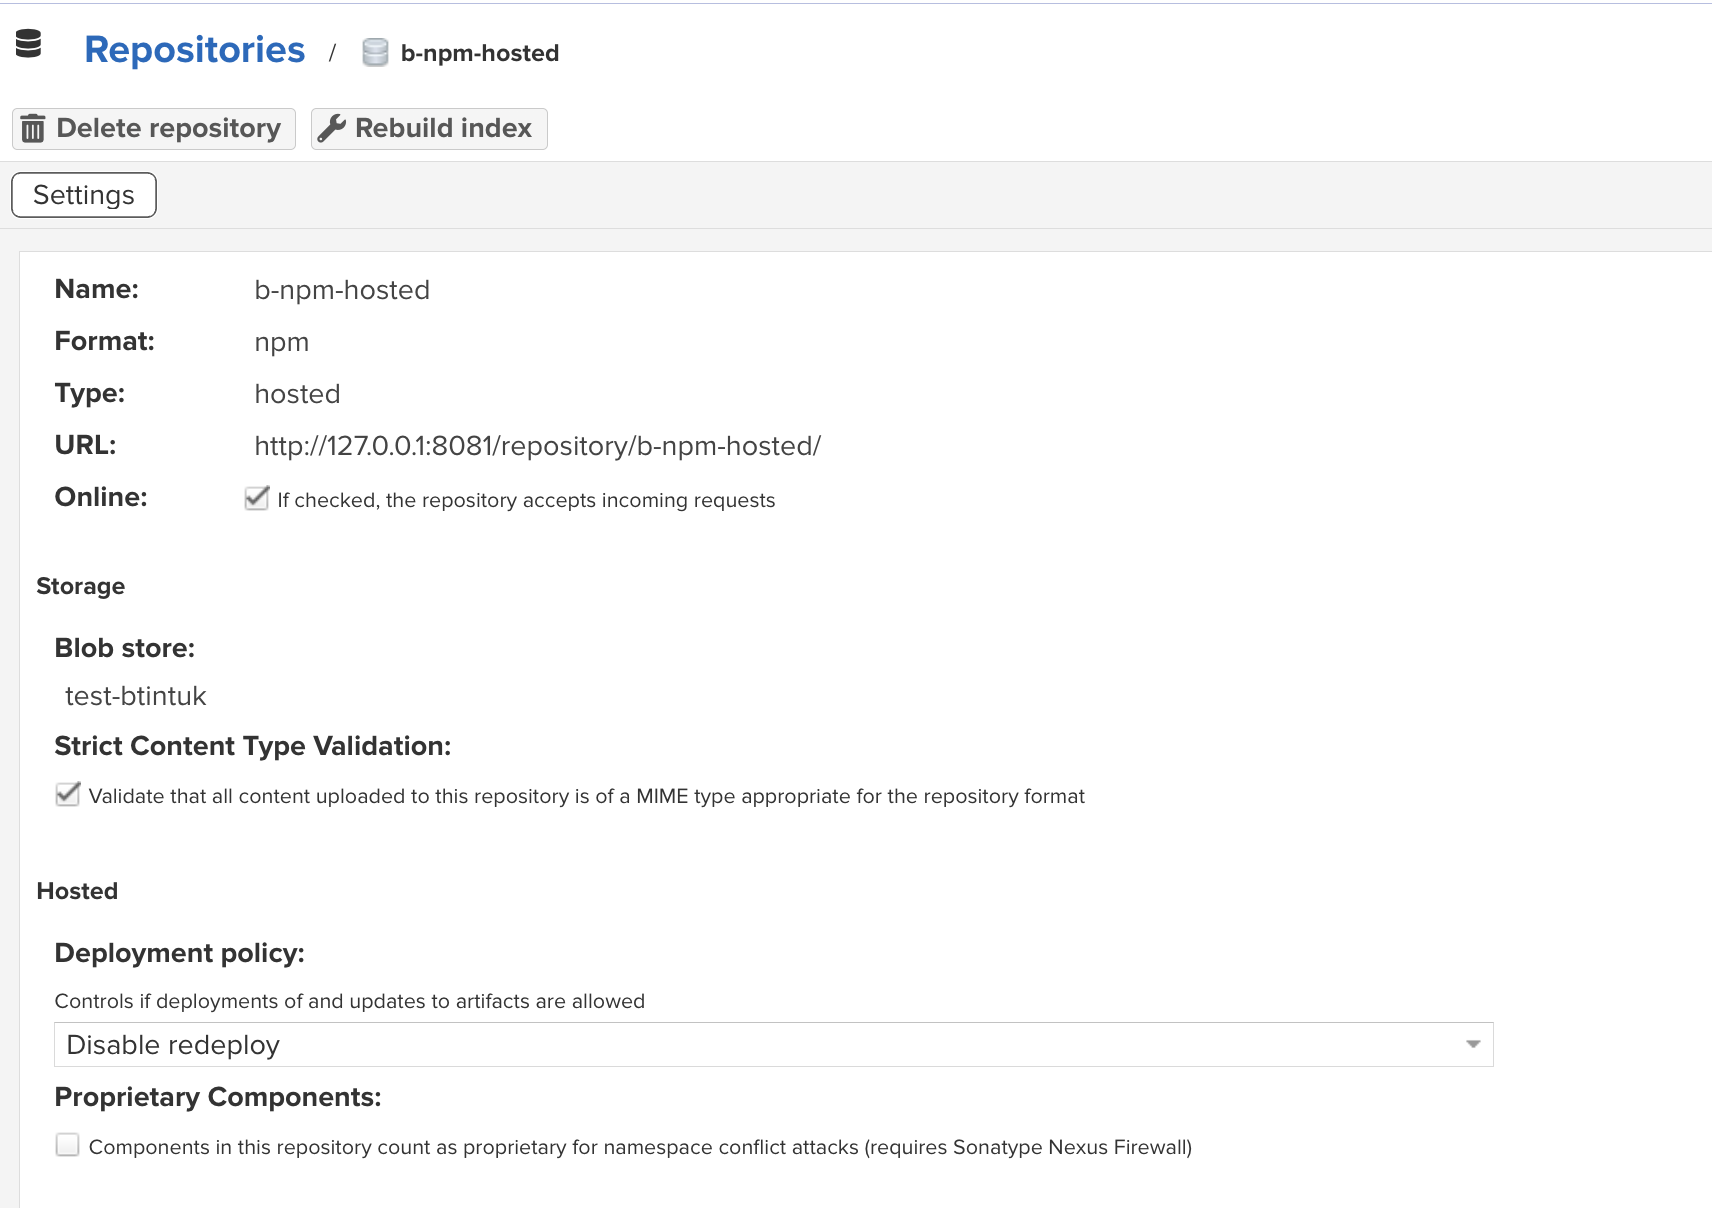Click the database stack icon beside Repositories
Viewport: 1712px width, 1208px height.
click(29, 44)
